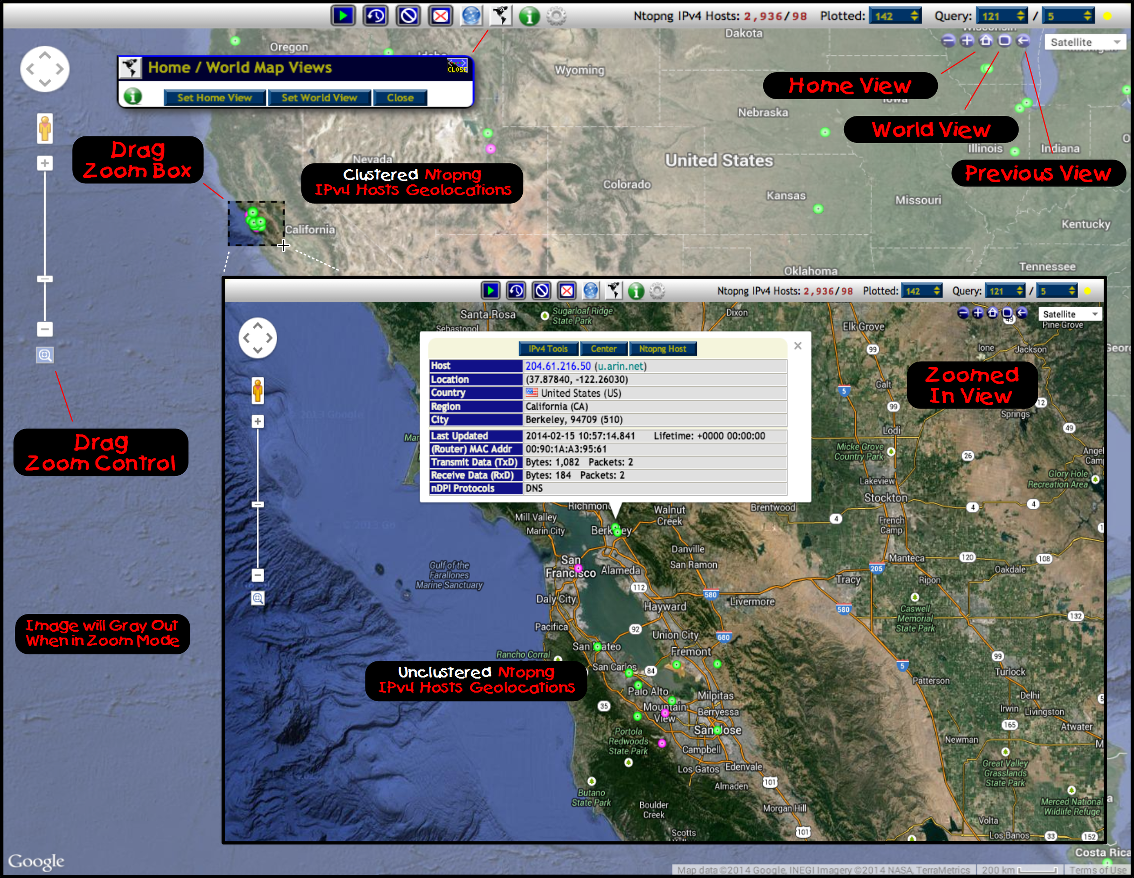Screen dimensions: 1134x878
Task: Click the Query 5 stepper in main toolbar
Action: coord(1069,16)
